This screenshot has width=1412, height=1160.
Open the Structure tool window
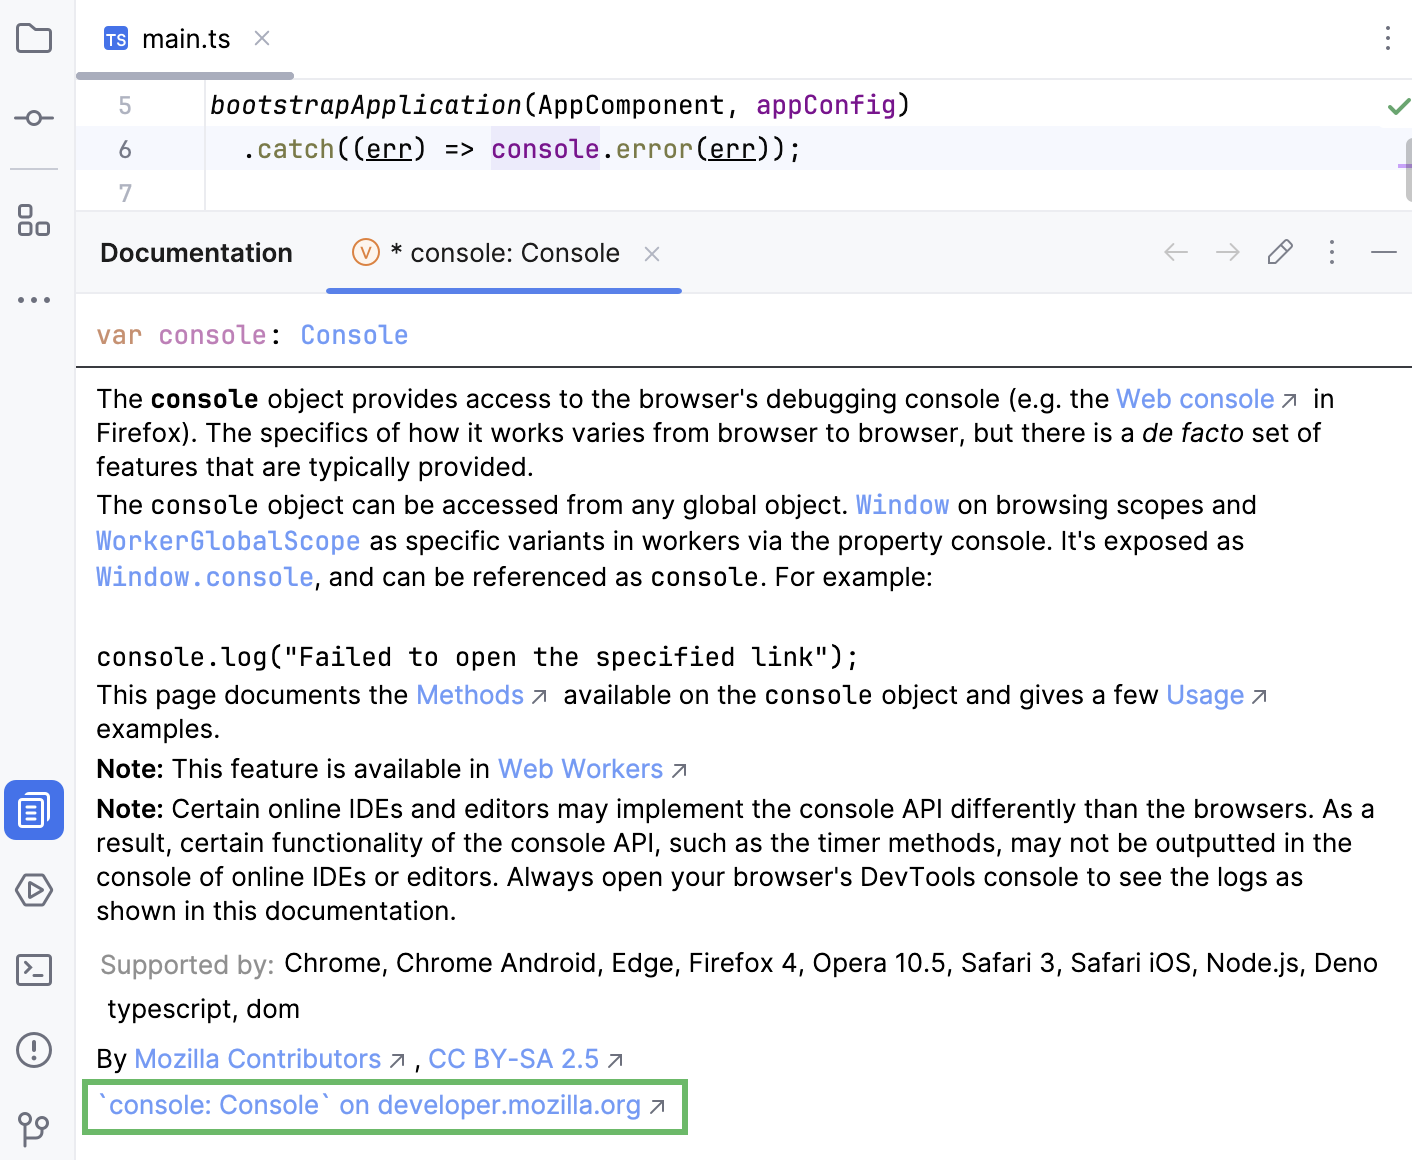coord(34,222)
